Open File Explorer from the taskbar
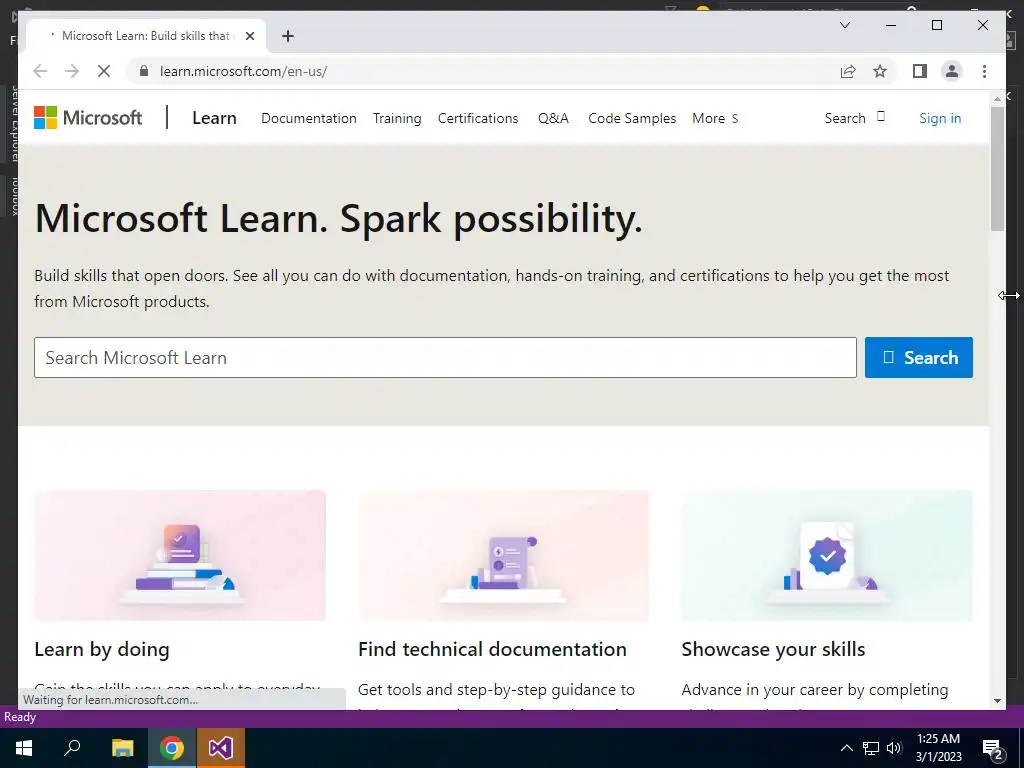 point(122,748)
